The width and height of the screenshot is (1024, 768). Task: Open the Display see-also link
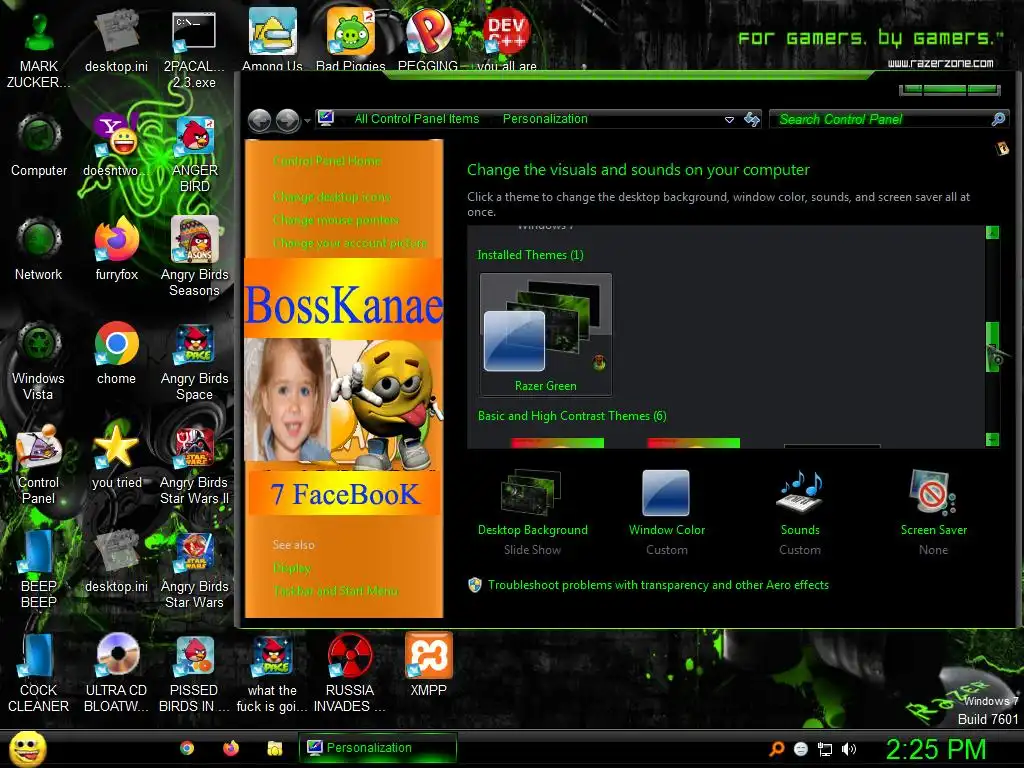tap(291, 568)
